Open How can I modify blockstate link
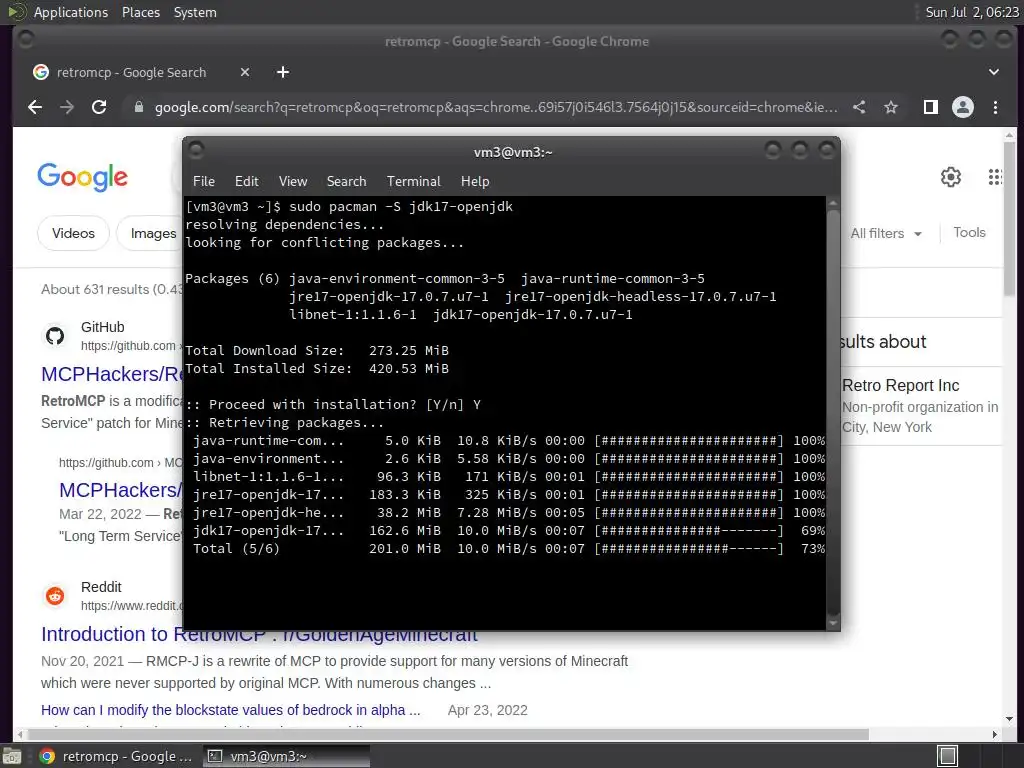 click(x=231, y=710)
